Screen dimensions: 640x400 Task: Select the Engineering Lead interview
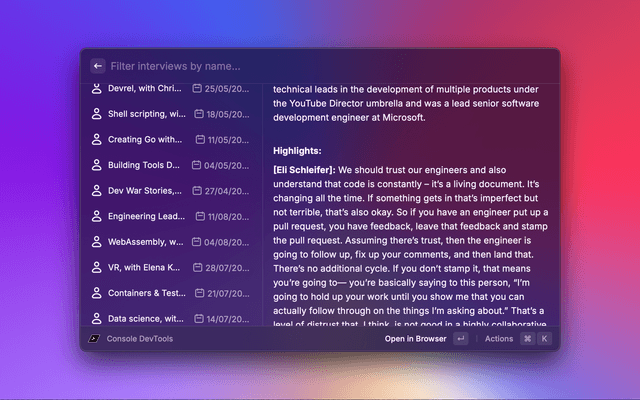click(146, 216)
